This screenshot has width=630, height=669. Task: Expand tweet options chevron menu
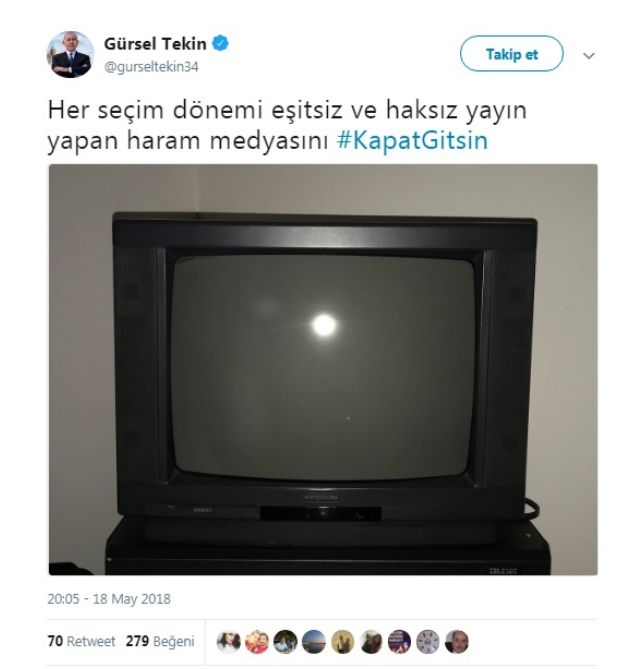click(589, 55)
